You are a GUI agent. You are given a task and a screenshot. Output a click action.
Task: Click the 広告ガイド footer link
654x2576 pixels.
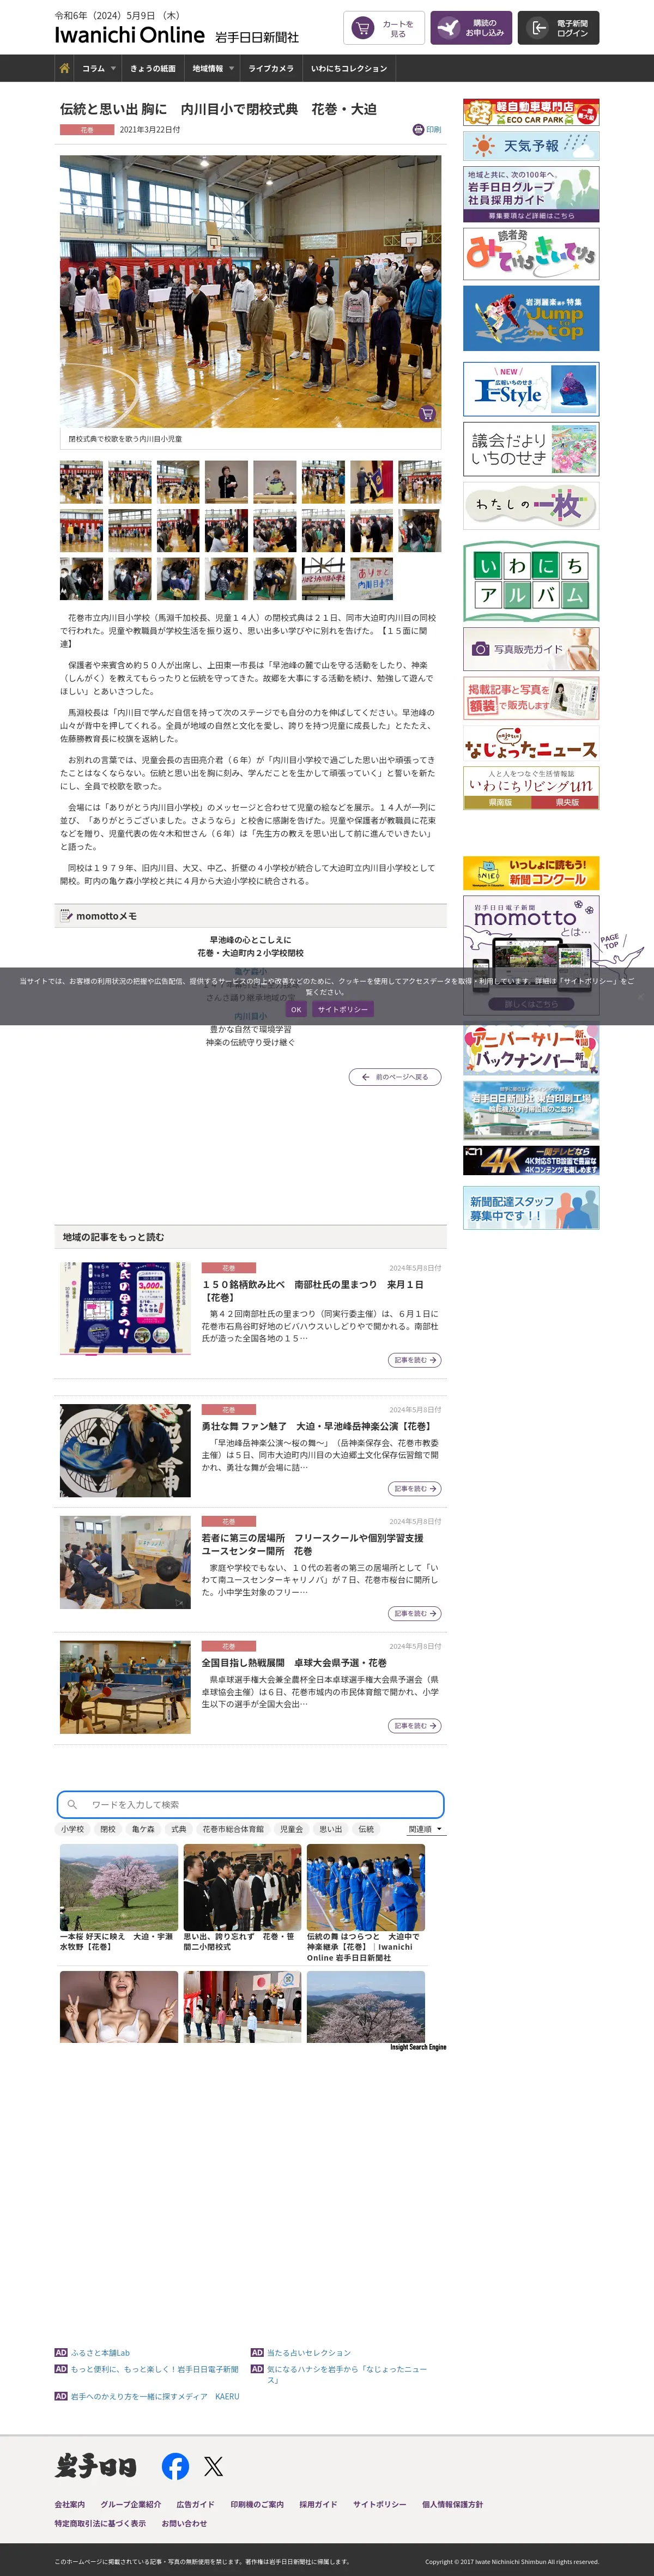coord(195,2504)
